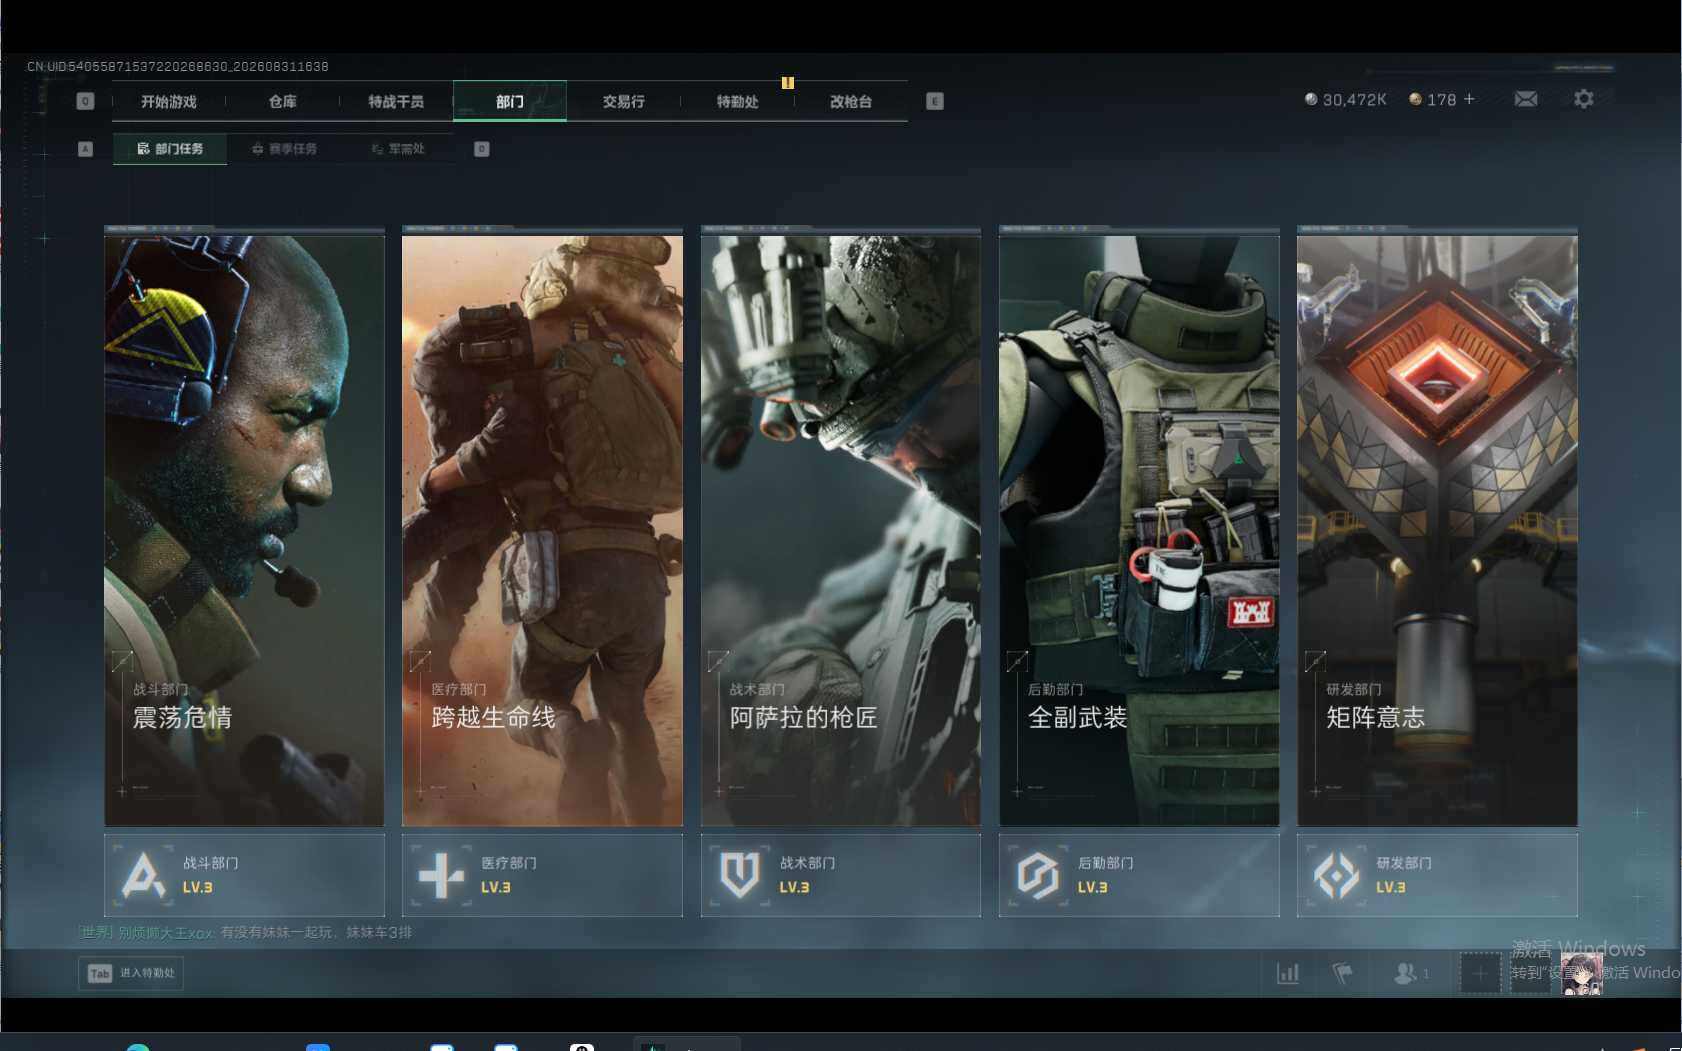
Task: Open the 全副武装 logistics mission card
Action: 1139,529
